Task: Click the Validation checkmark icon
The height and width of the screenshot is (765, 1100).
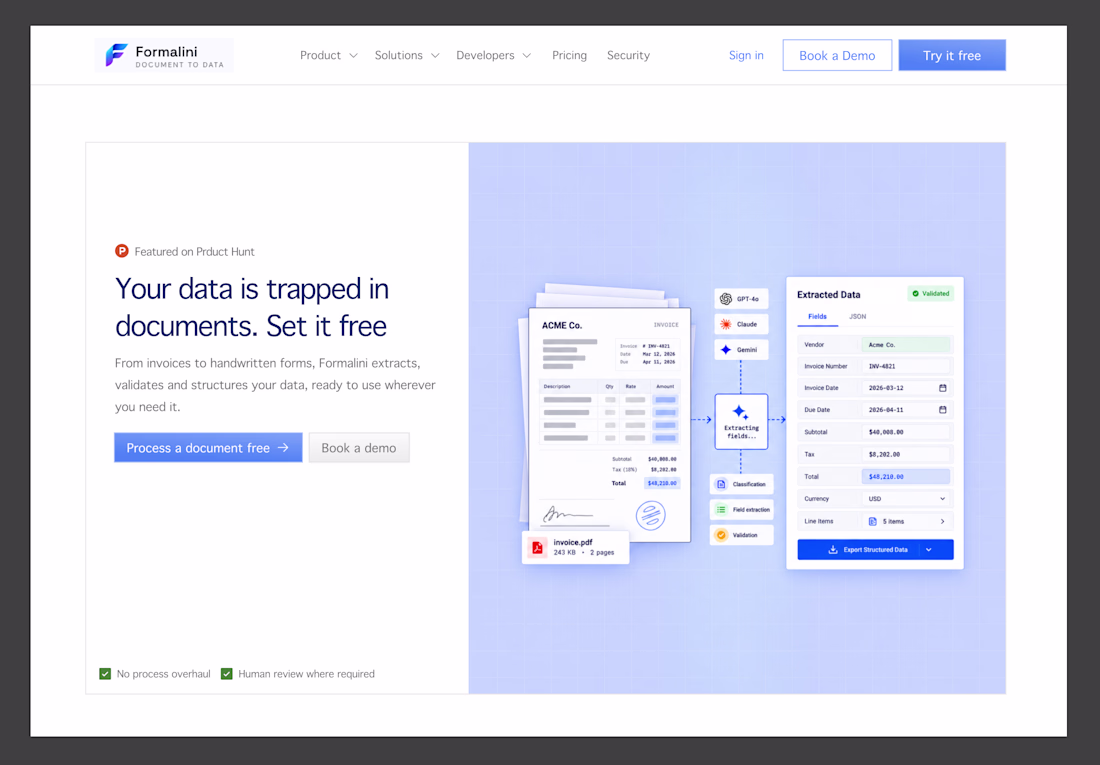Action: point(721,535)
